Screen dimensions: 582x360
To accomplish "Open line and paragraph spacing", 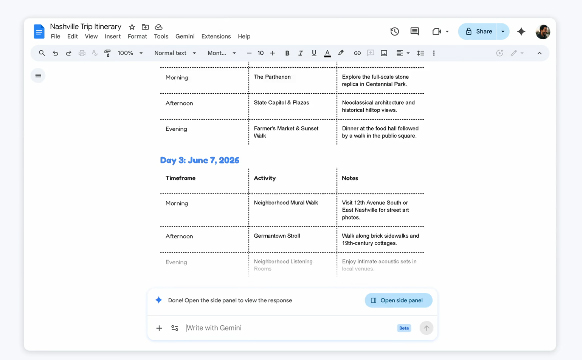I will coord(420,53).
